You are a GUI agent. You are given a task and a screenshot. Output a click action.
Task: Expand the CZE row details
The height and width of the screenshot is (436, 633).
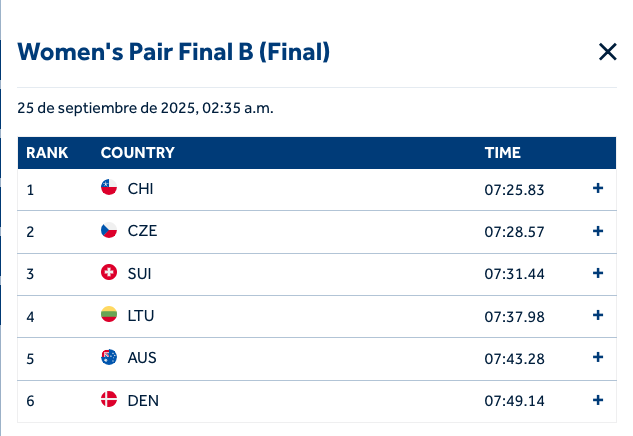[598, 231]
